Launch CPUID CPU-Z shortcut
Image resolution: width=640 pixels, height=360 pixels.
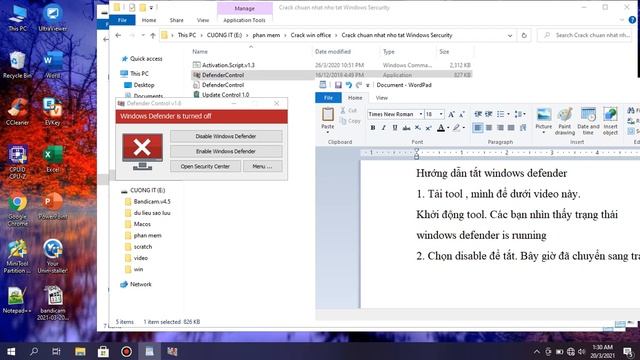click(17, 162)
